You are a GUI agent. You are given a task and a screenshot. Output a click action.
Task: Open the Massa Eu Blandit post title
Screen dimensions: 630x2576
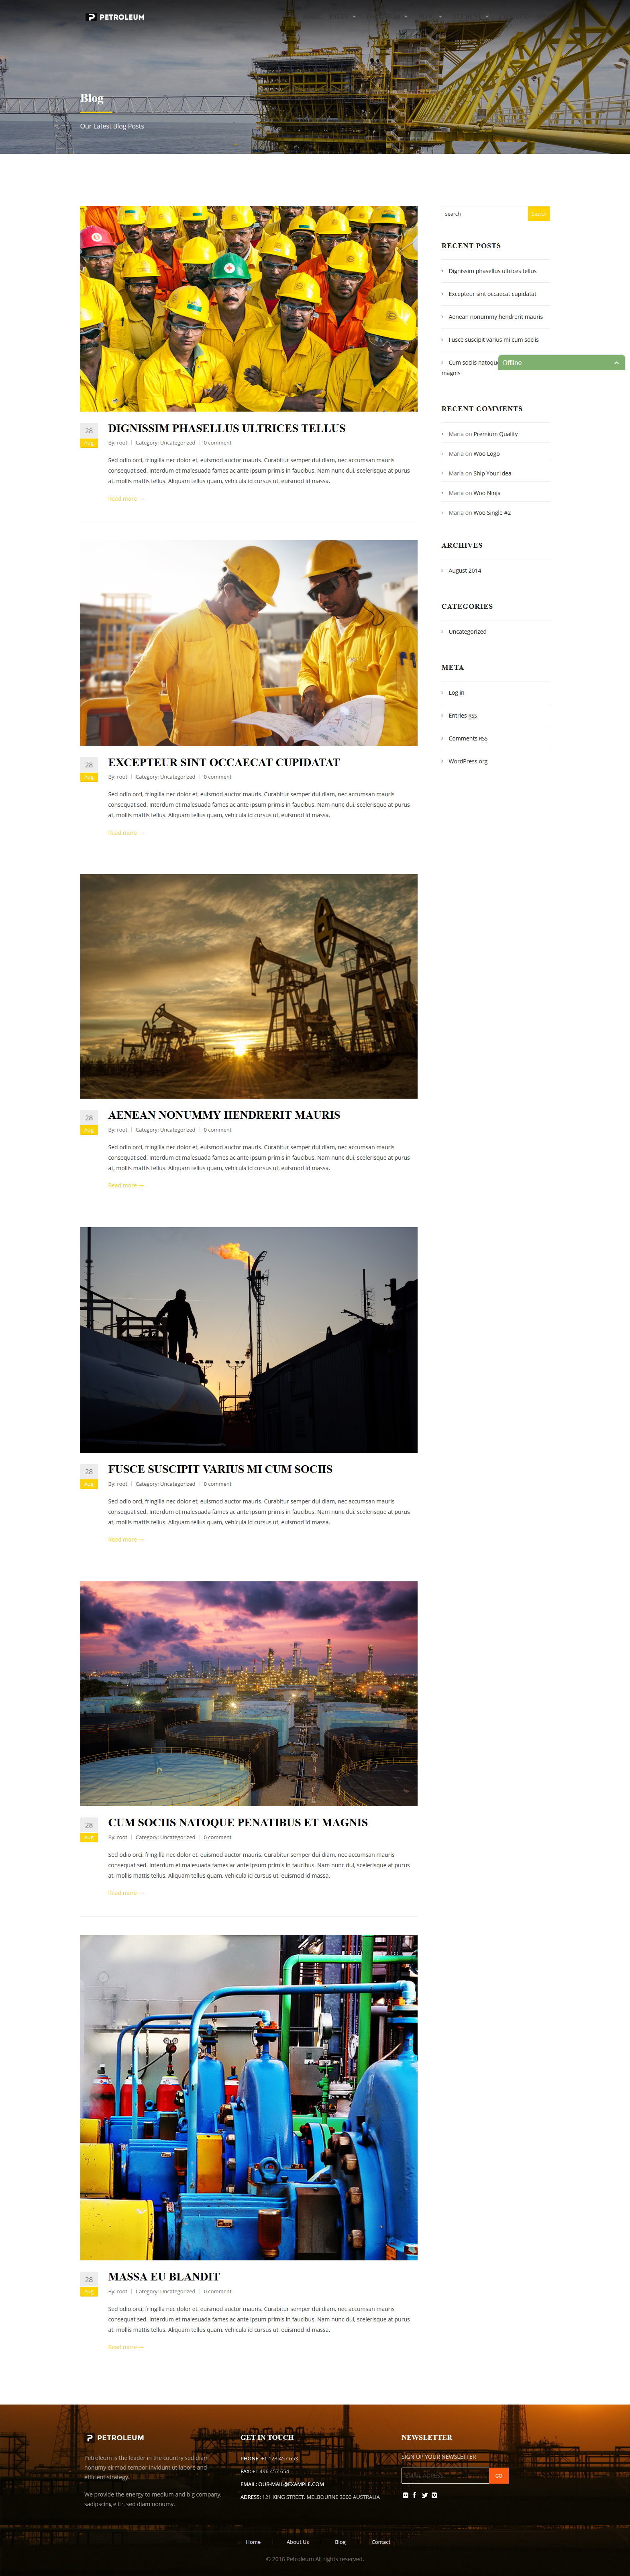pos(164,2276)
